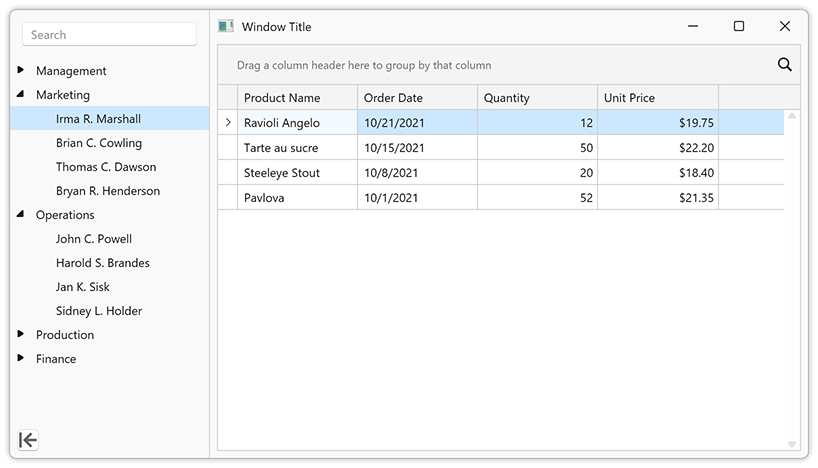This screenshot has width=818, height=468.
Task: Click the application icon beside Window Title
Action: click(226, 27)
